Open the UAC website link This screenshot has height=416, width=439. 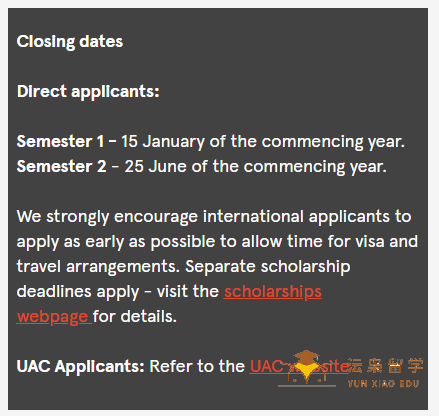pos(299,366)
